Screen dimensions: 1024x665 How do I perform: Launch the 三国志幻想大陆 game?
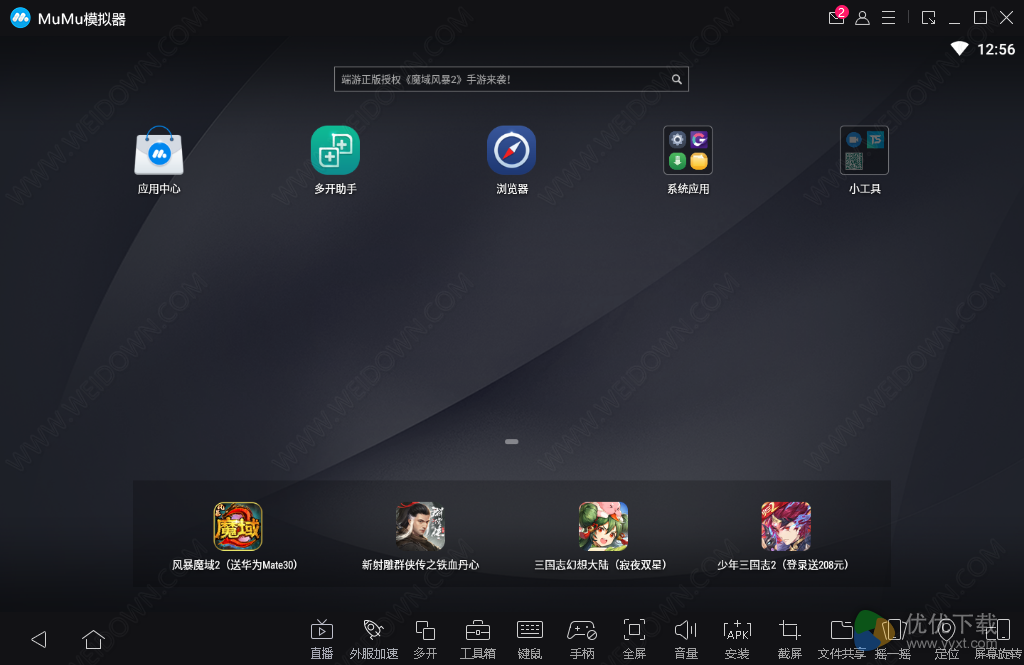[603, 527]
